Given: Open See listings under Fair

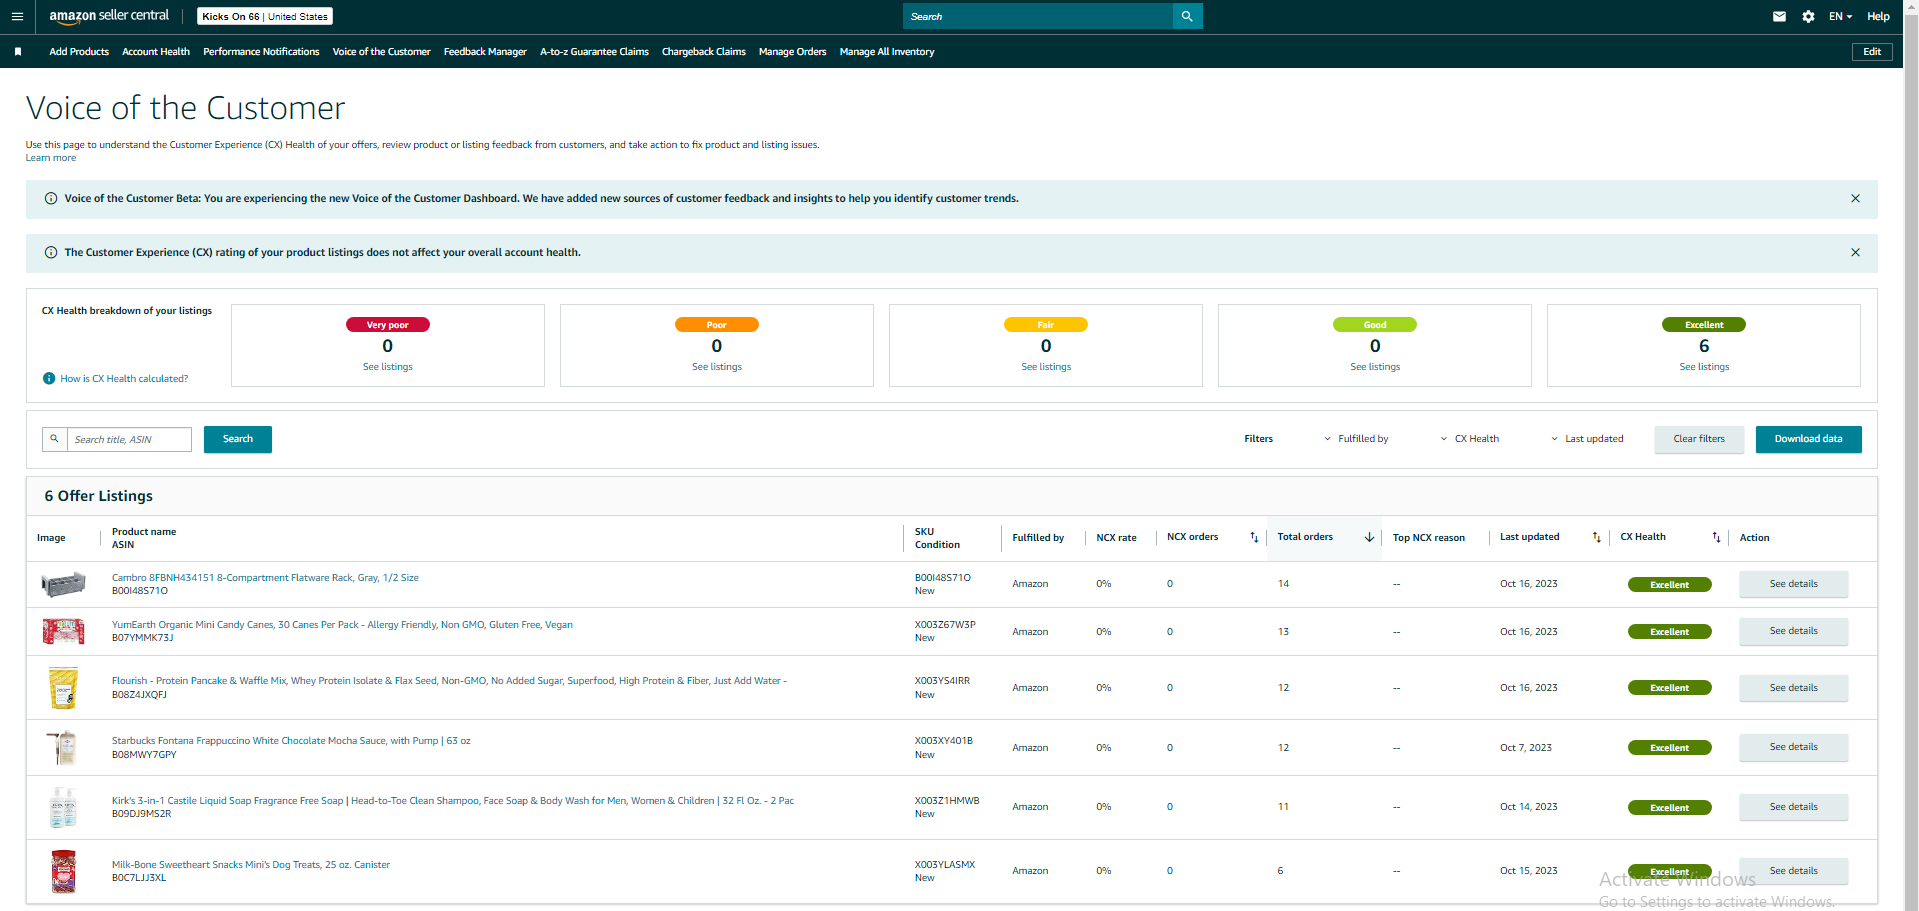Looking at the screenshot, I should point(1046,367).
